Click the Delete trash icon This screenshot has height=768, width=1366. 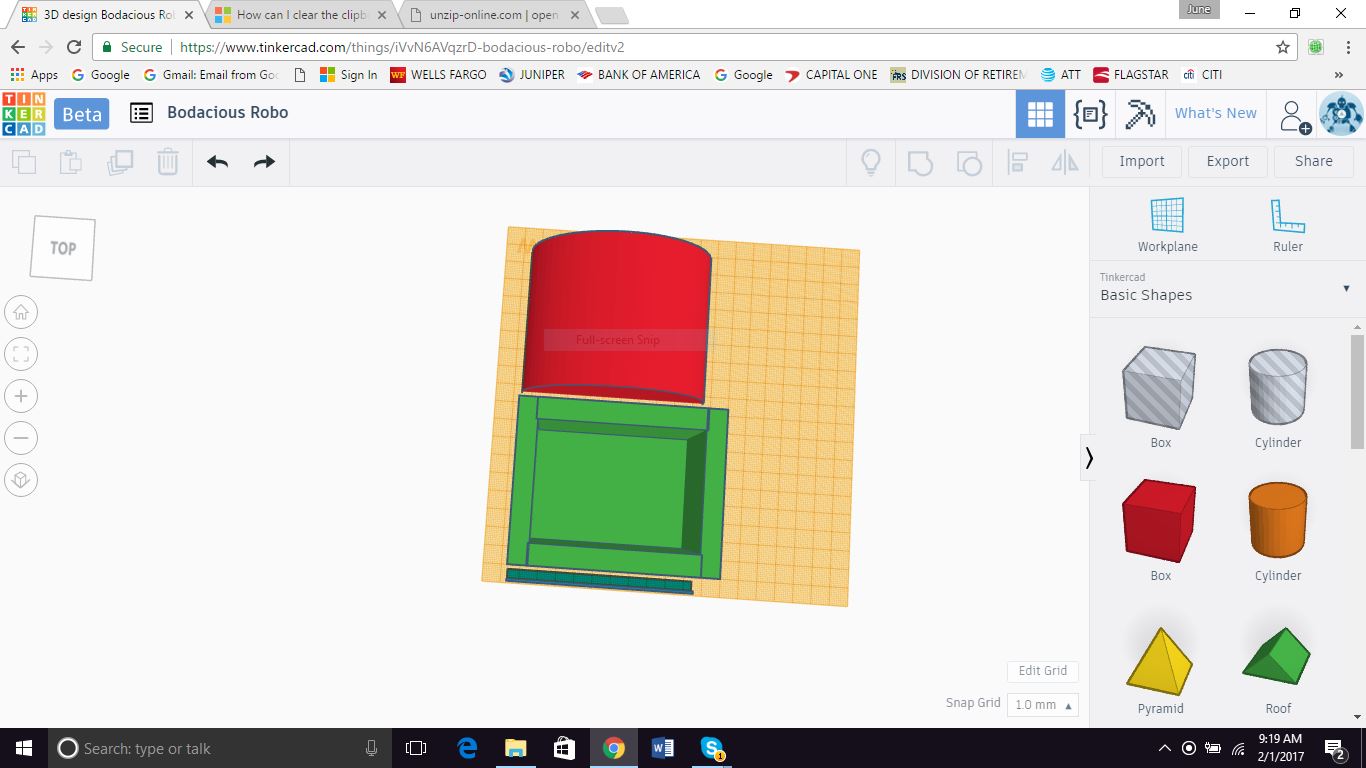tap(168, 162)
